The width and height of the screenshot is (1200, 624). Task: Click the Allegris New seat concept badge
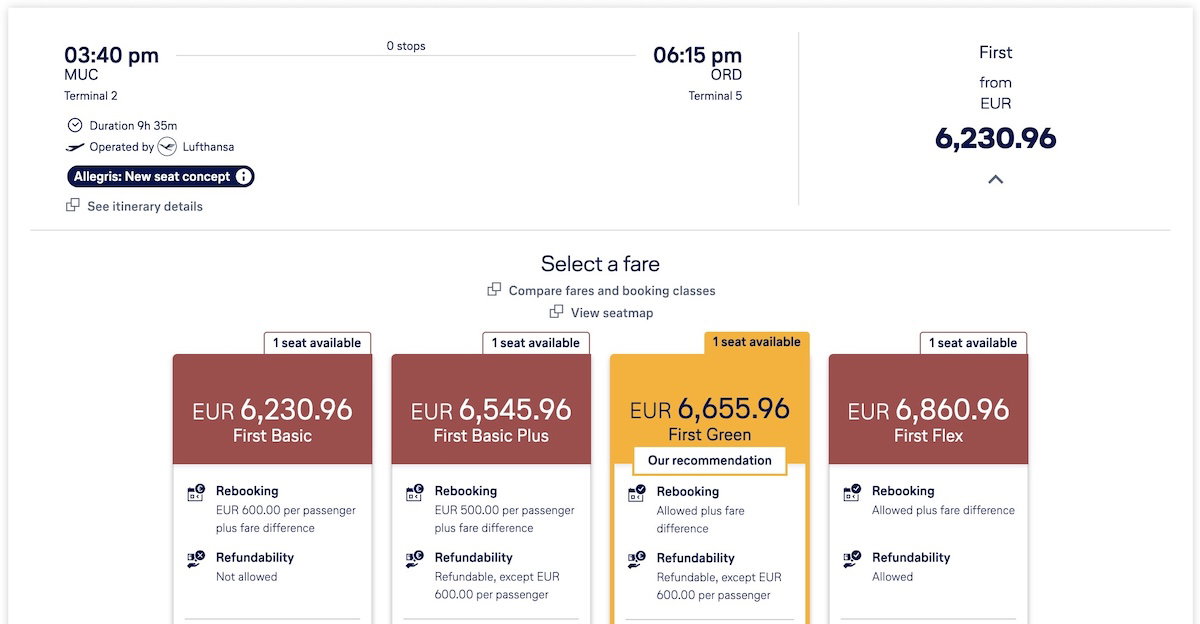pyautogui.click(x=152, y=177)
